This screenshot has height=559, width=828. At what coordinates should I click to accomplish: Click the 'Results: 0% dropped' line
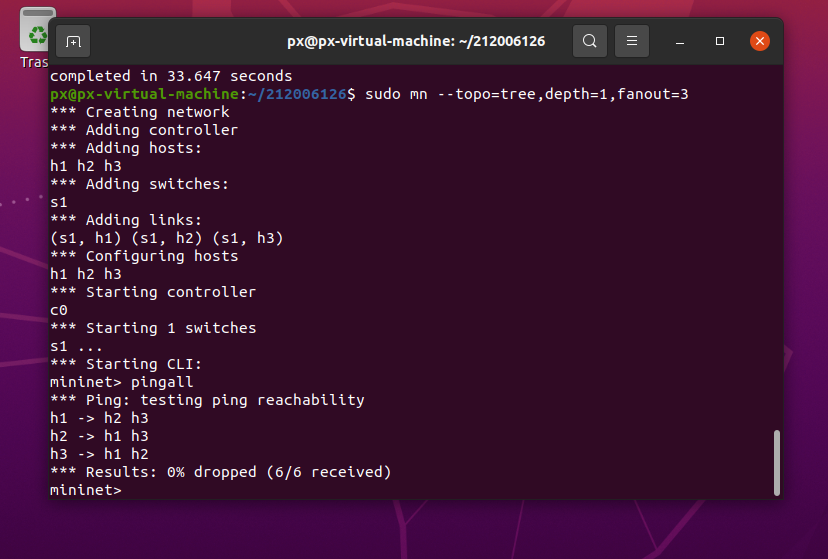(x=221, y=472)
